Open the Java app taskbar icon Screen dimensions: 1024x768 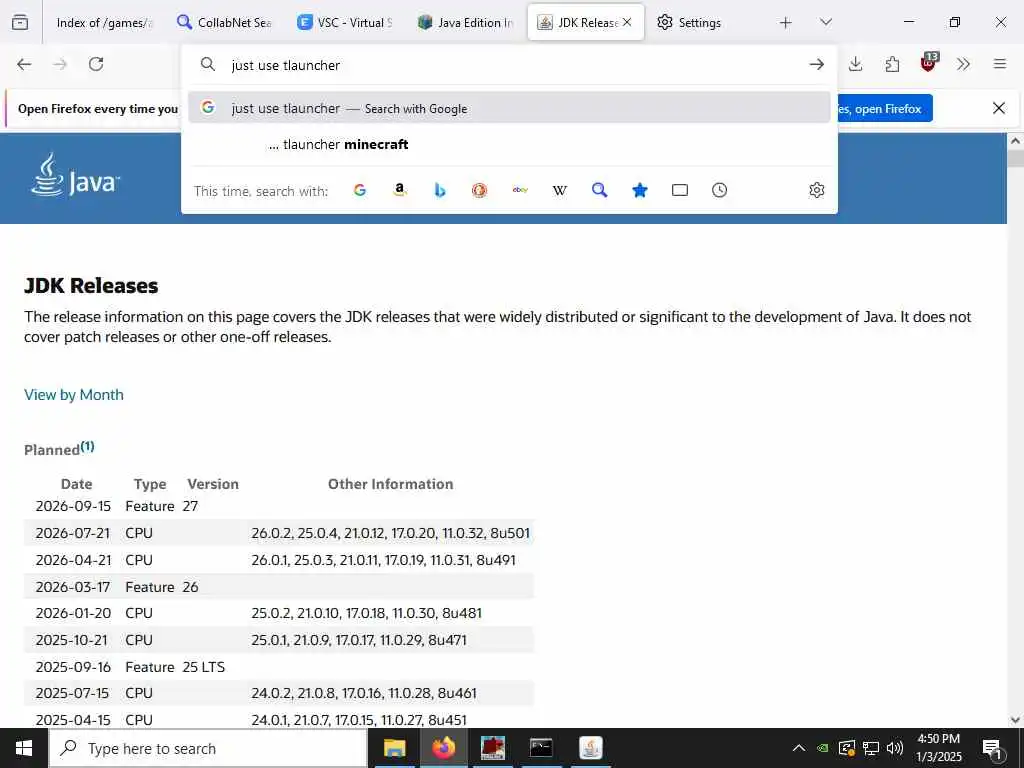590,748
